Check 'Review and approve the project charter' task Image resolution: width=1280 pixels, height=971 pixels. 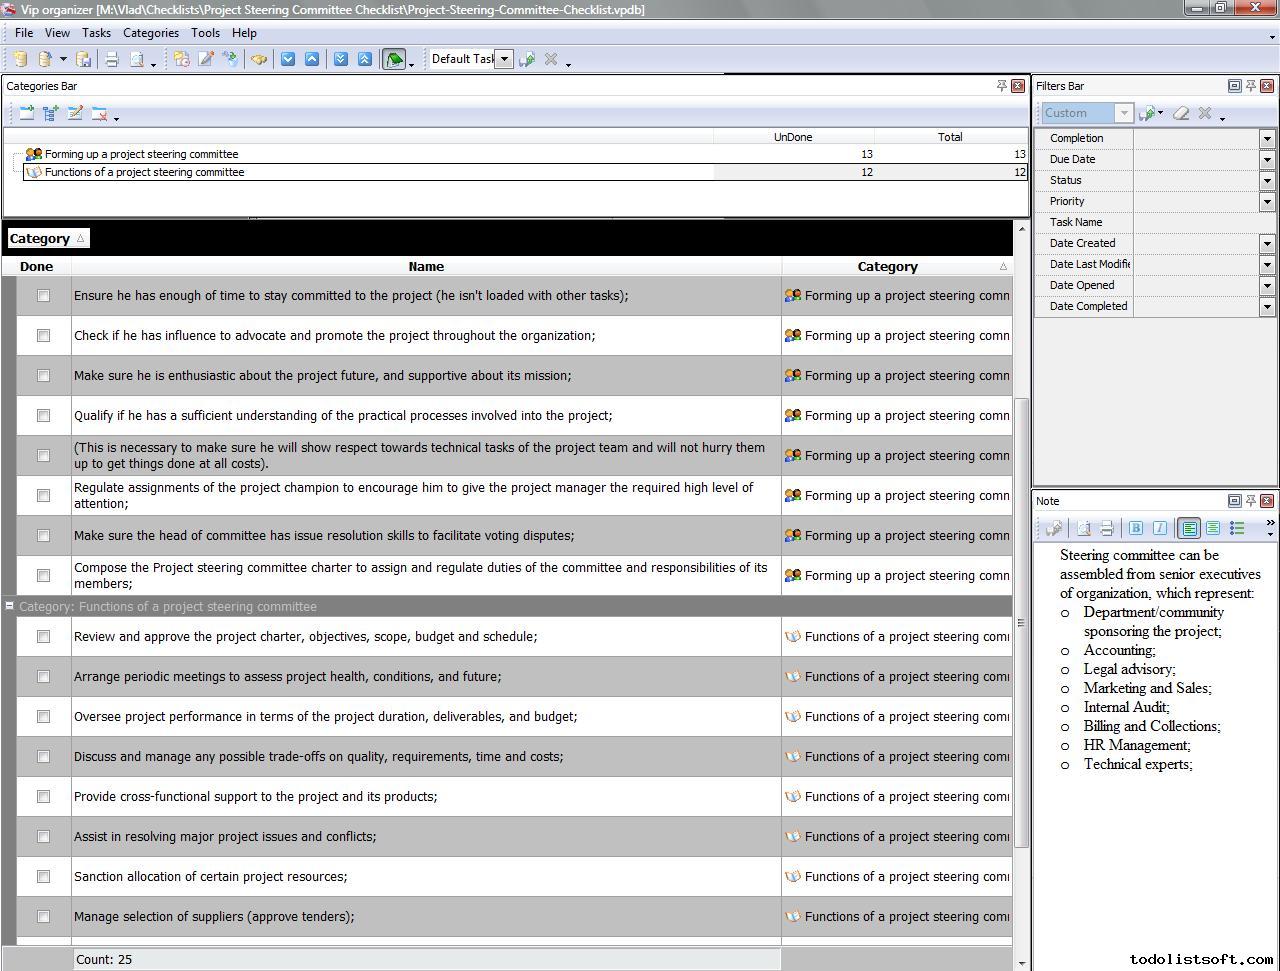[43, 636]
